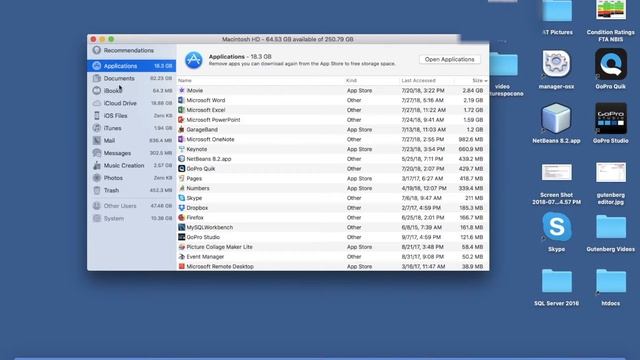Click the NetBeans 8.2.app desktop cube icon

(556, 118)
